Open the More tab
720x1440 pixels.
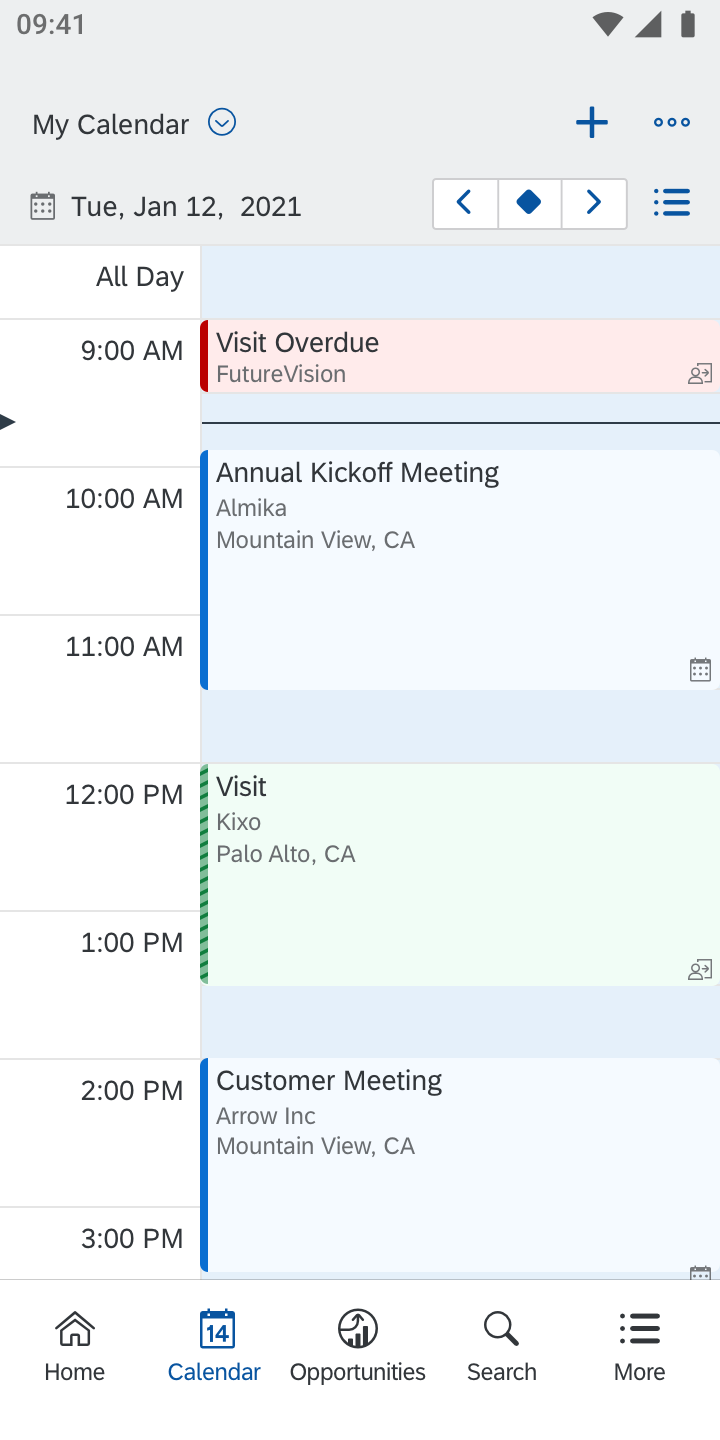(639, 1346)
